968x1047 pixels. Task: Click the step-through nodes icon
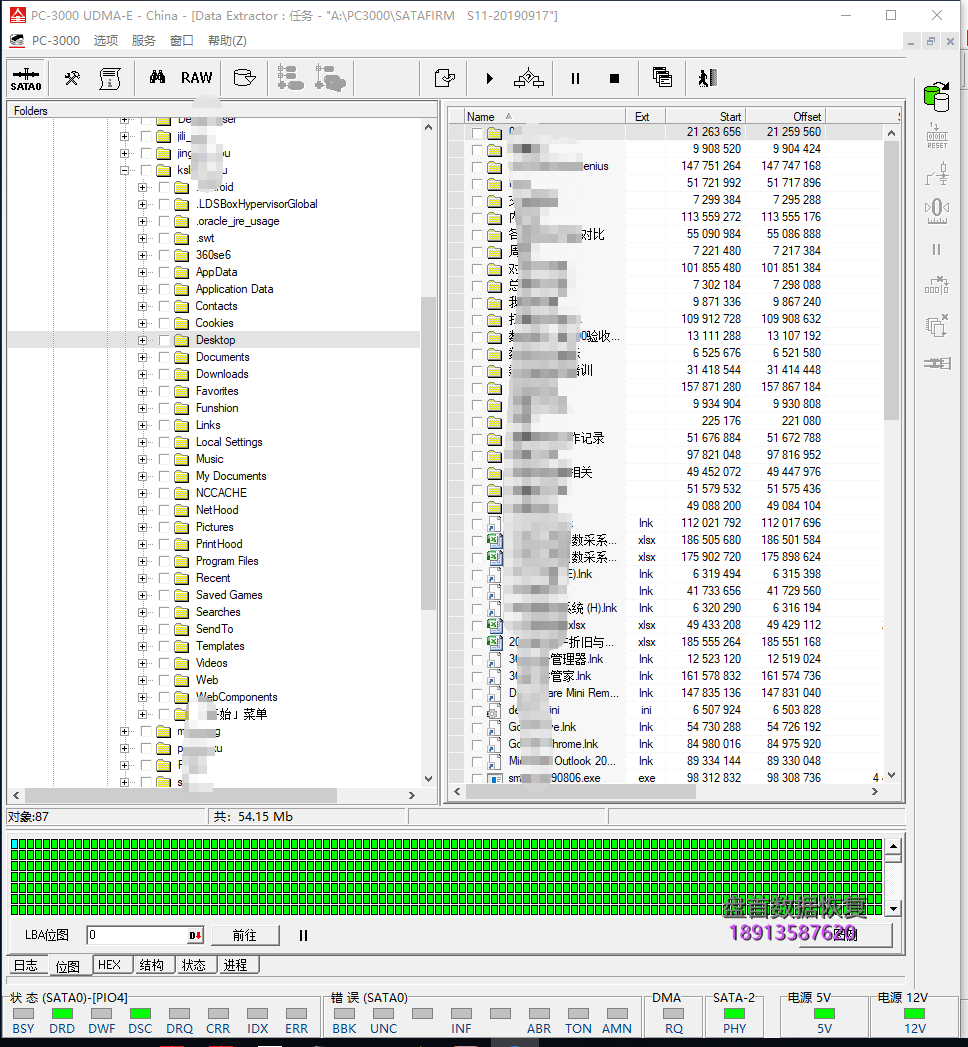(529, 78)
